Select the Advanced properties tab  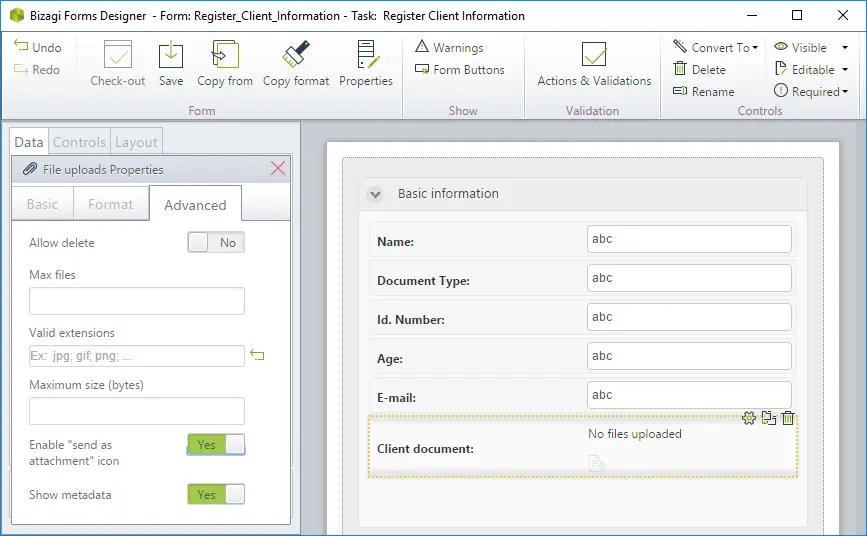coord(195,204)
